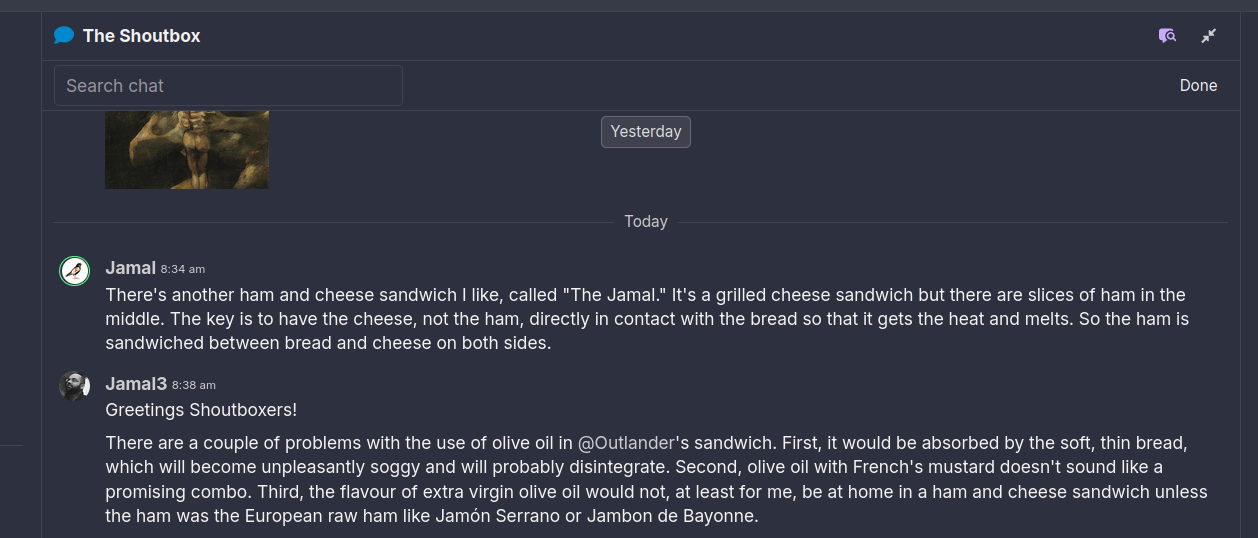The width and height of the screenshot is (1258, 538).
Task: Toggle the chat search icon
Action: point(1167,36)
